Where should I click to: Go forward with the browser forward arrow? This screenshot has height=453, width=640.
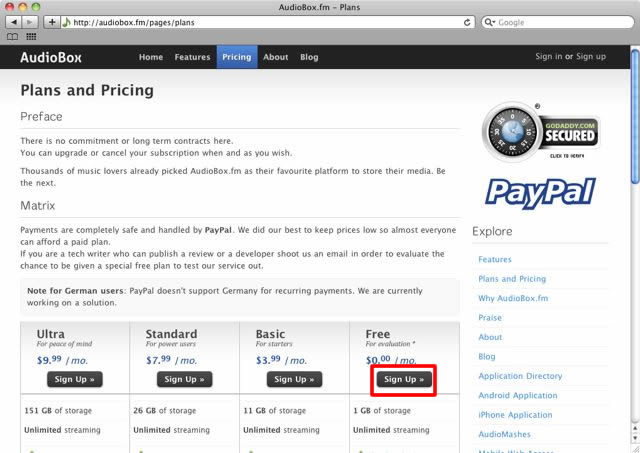29,22
